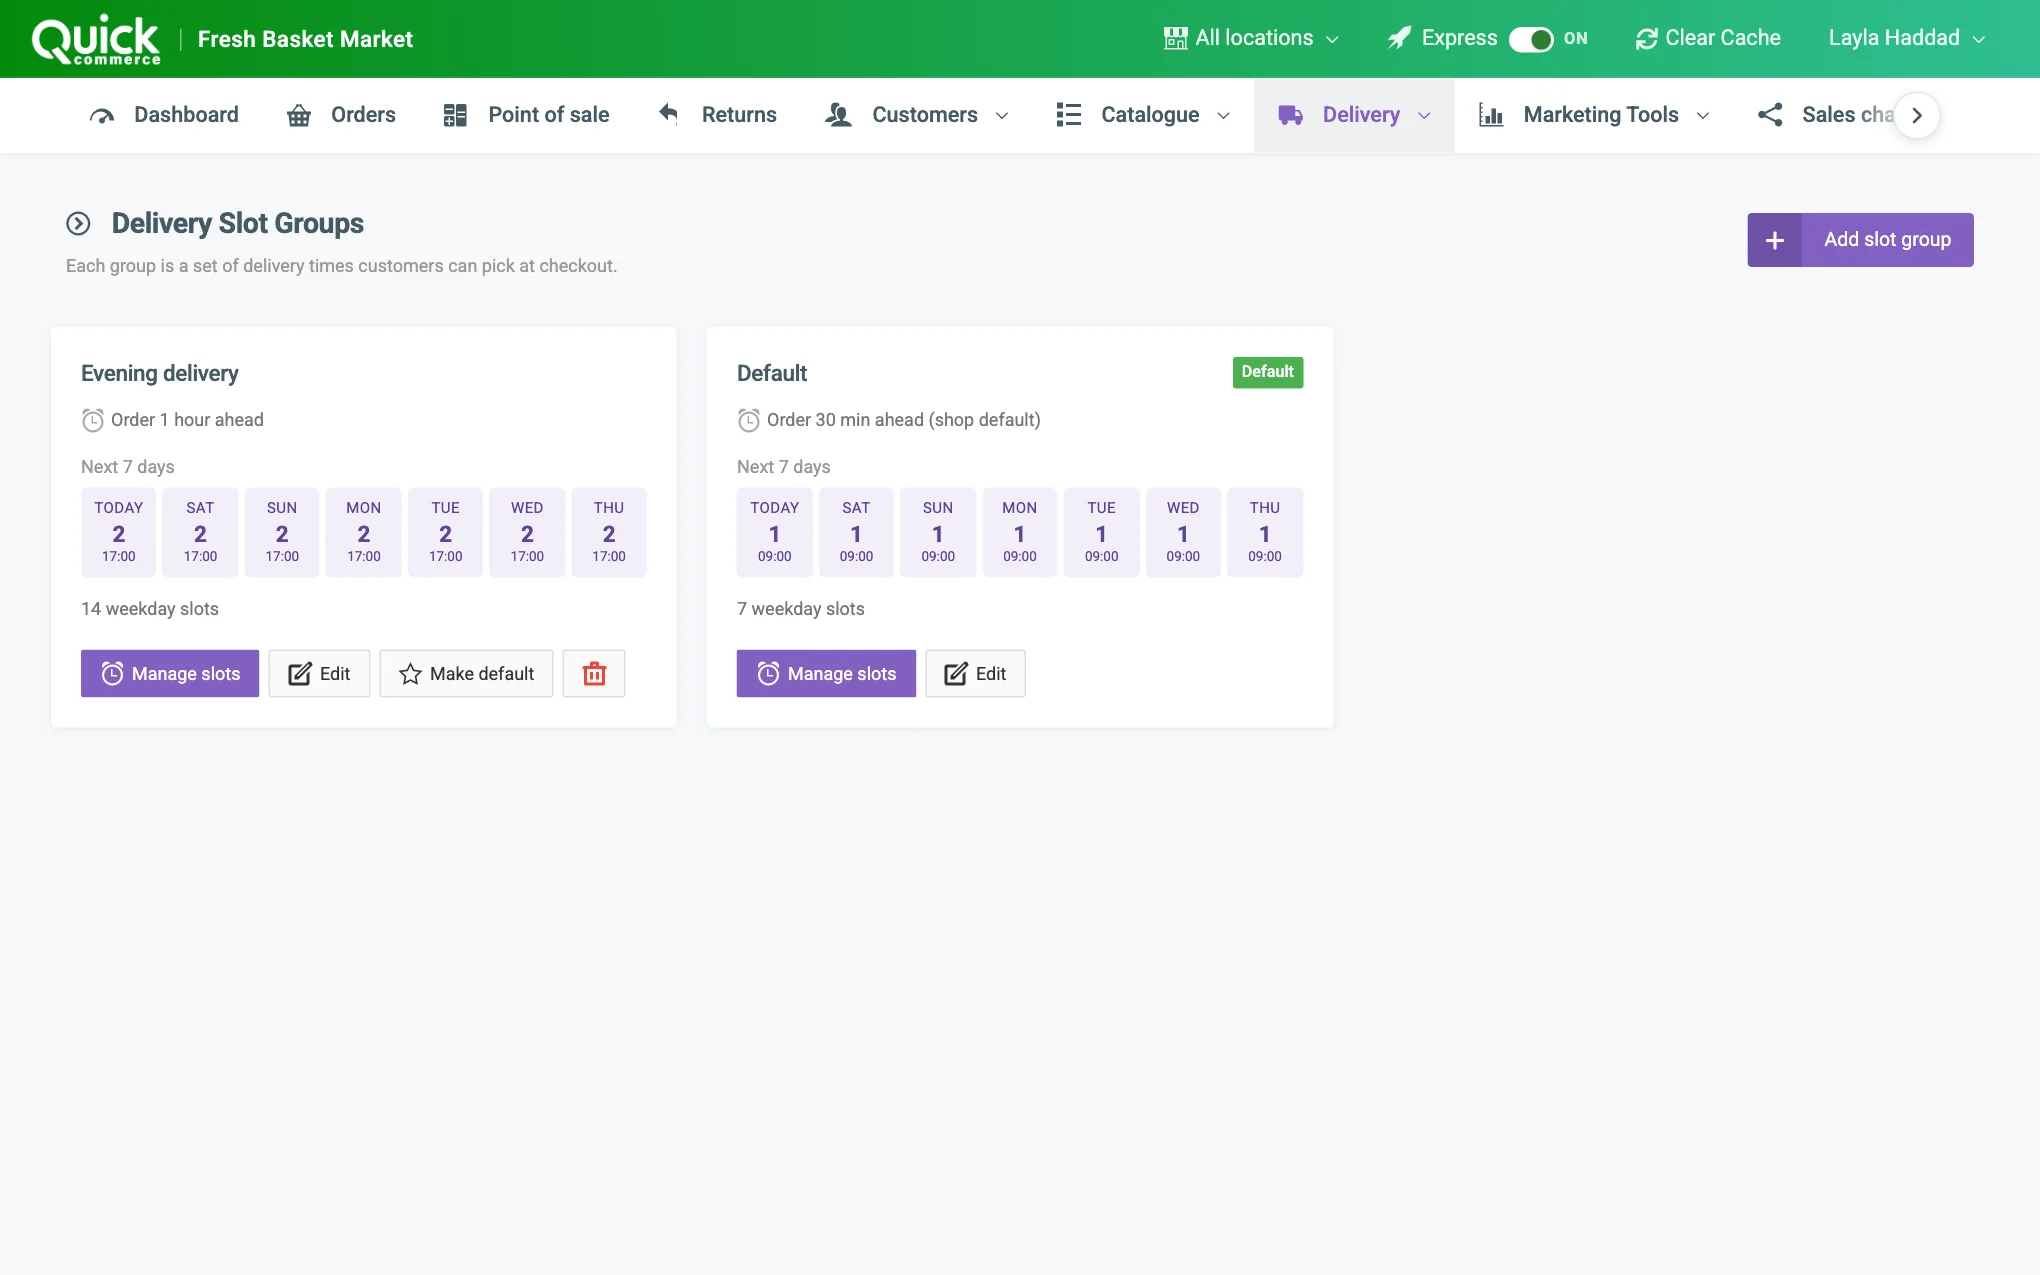This screenshot has height=1275, width=2040.
Task: Click Edit on the Evening delivery card
Action: 319,673
